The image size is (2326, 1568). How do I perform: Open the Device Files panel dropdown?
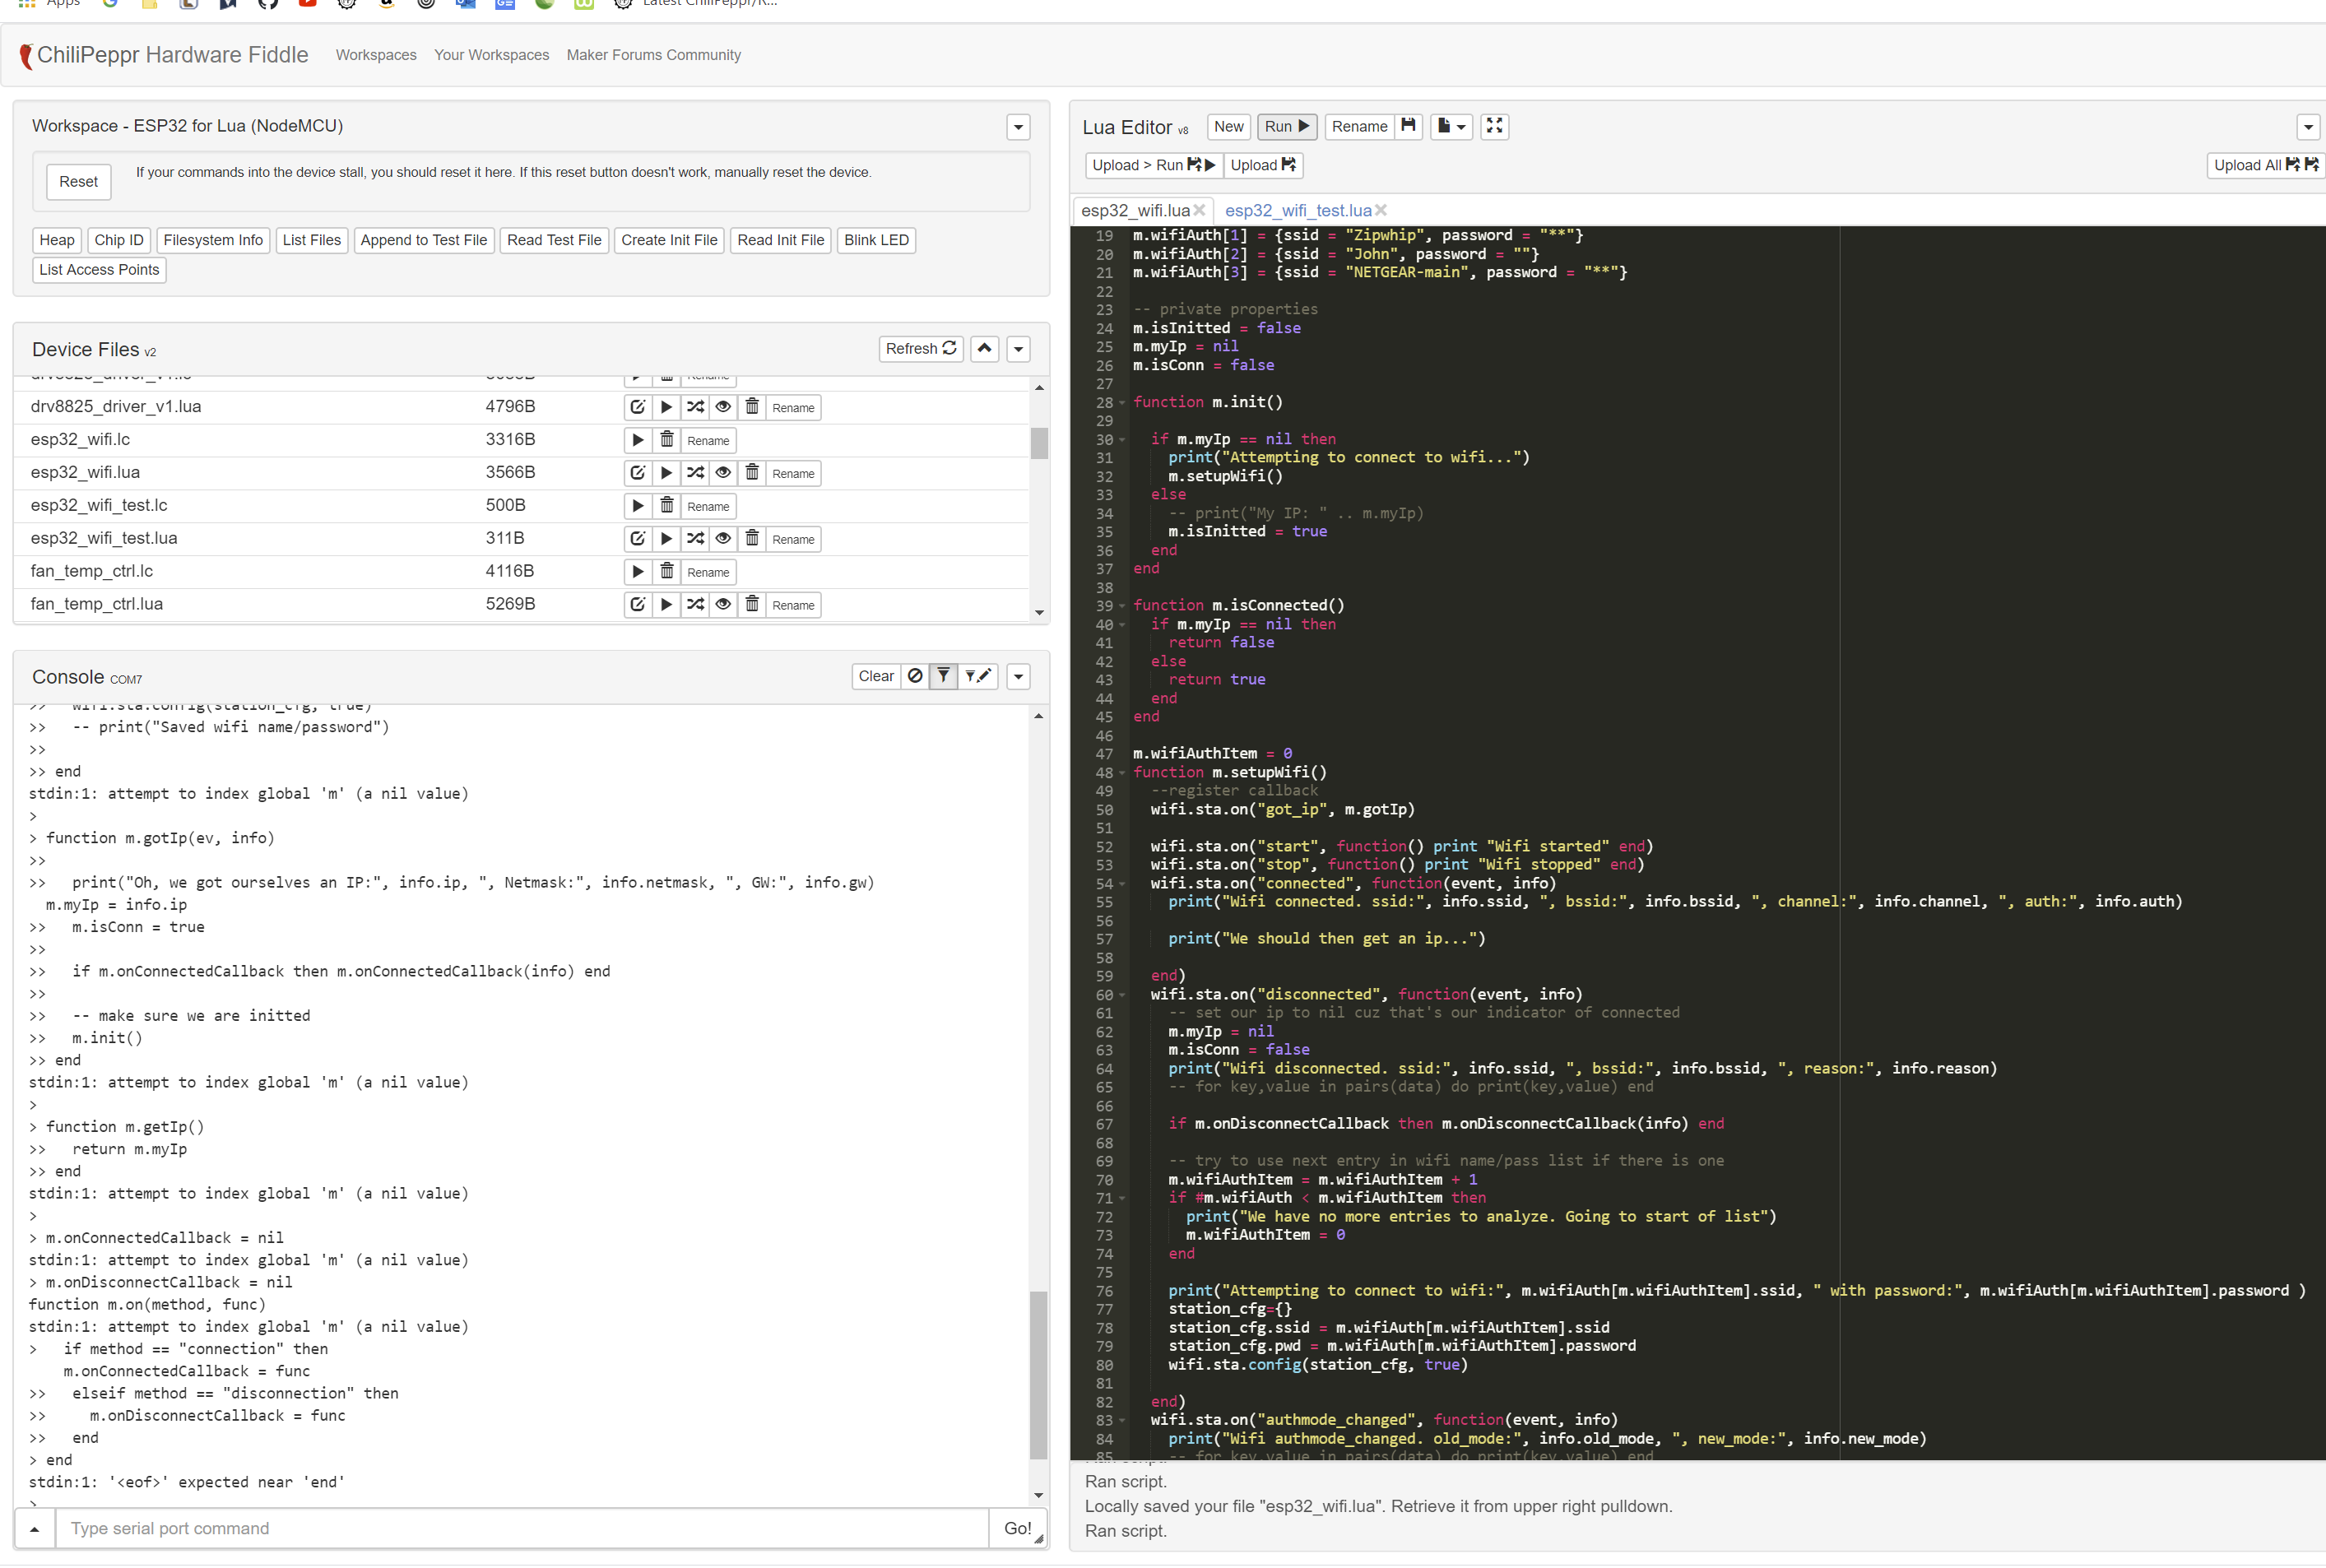click(1018, 349)
